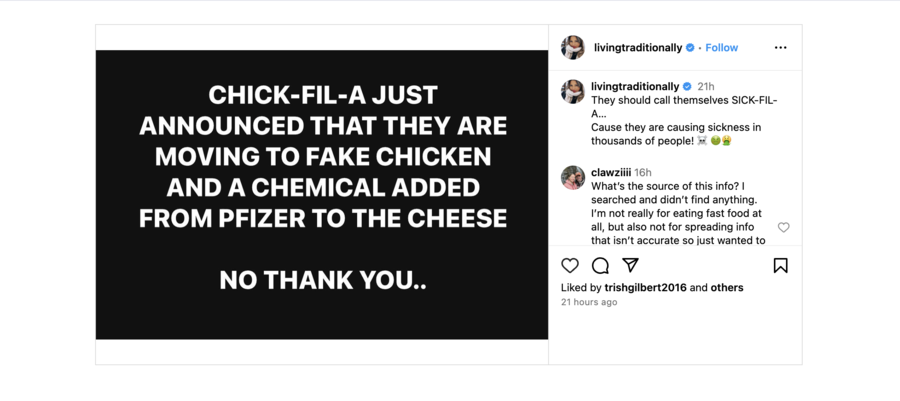
Task: Follow the livingtraditionally account
Action: click(721, 47)
